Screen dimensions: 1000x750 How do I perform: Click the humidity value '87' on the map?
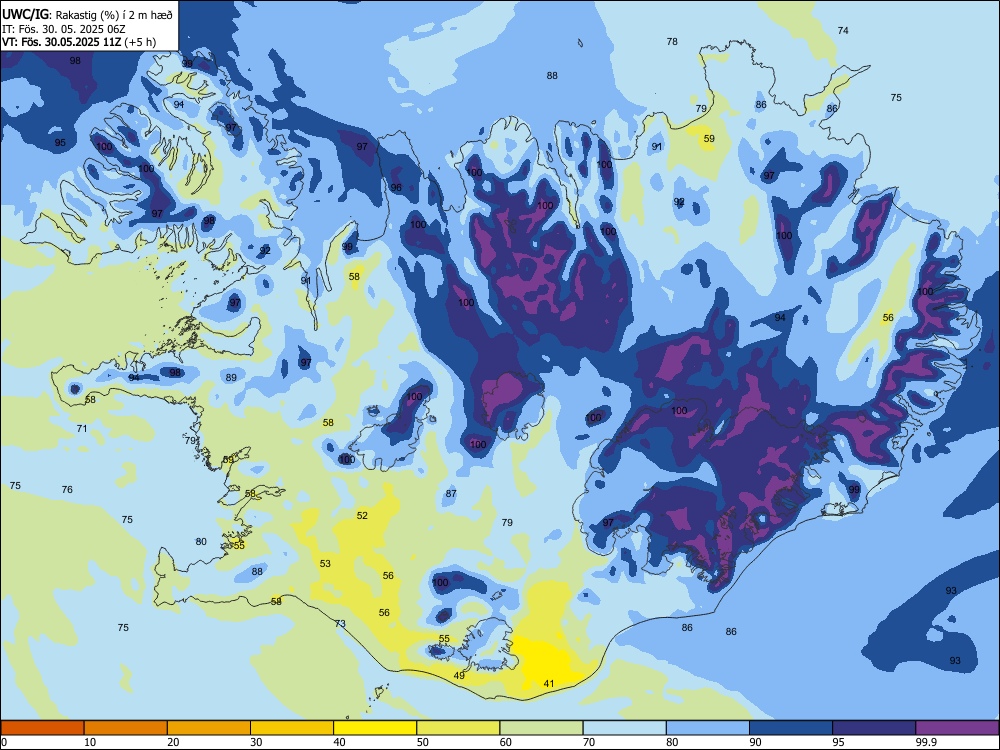[x=452, y=494]
